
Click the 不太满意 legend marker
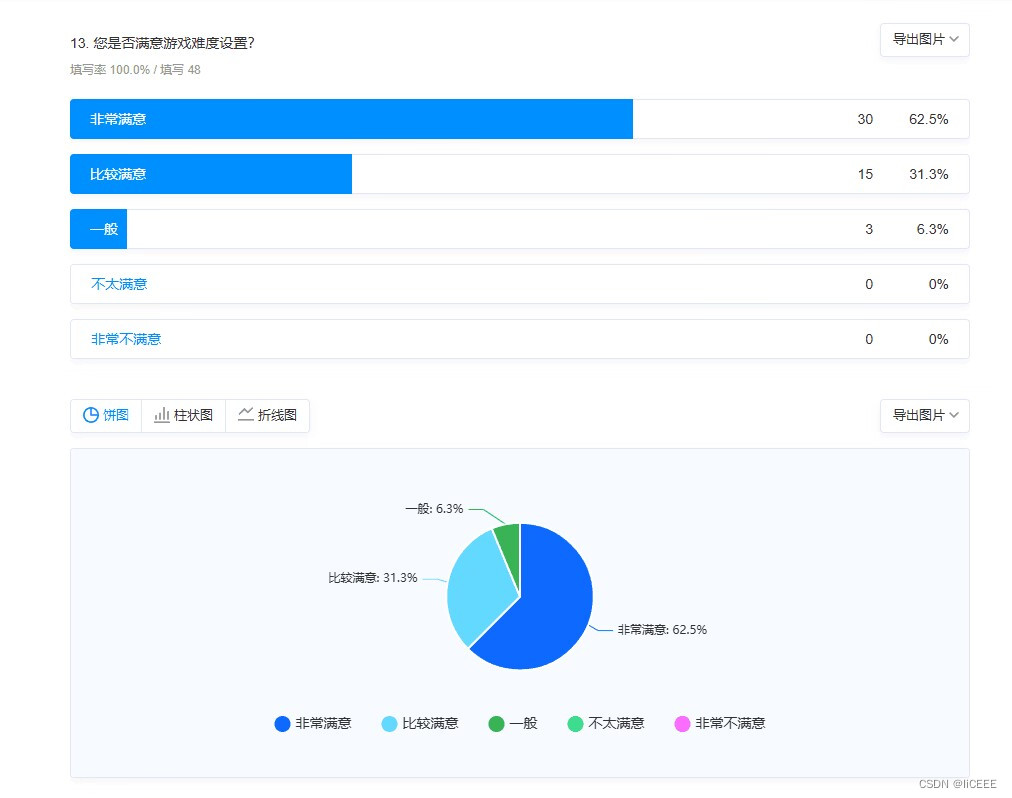pyautogui.click(x=575, y=723)
